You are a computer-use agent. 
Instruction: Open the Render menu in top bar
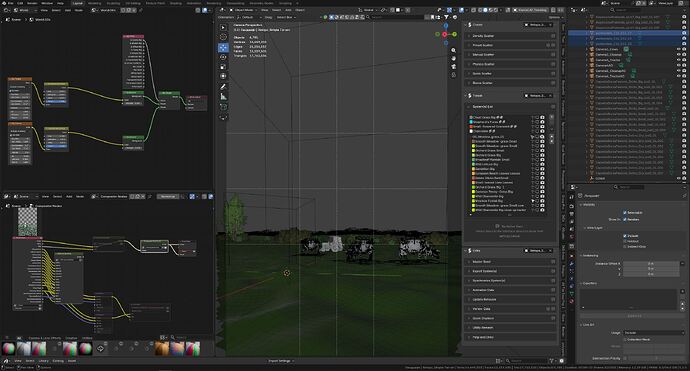click(32, 3)
